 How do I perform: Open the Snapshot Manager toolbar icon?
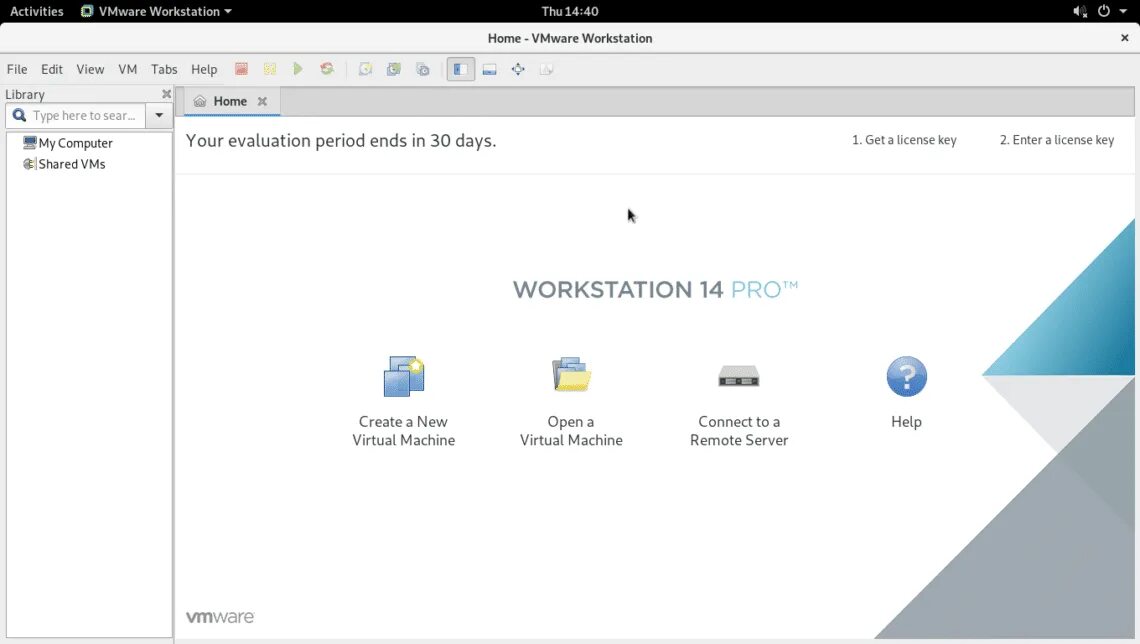(422, 69)
